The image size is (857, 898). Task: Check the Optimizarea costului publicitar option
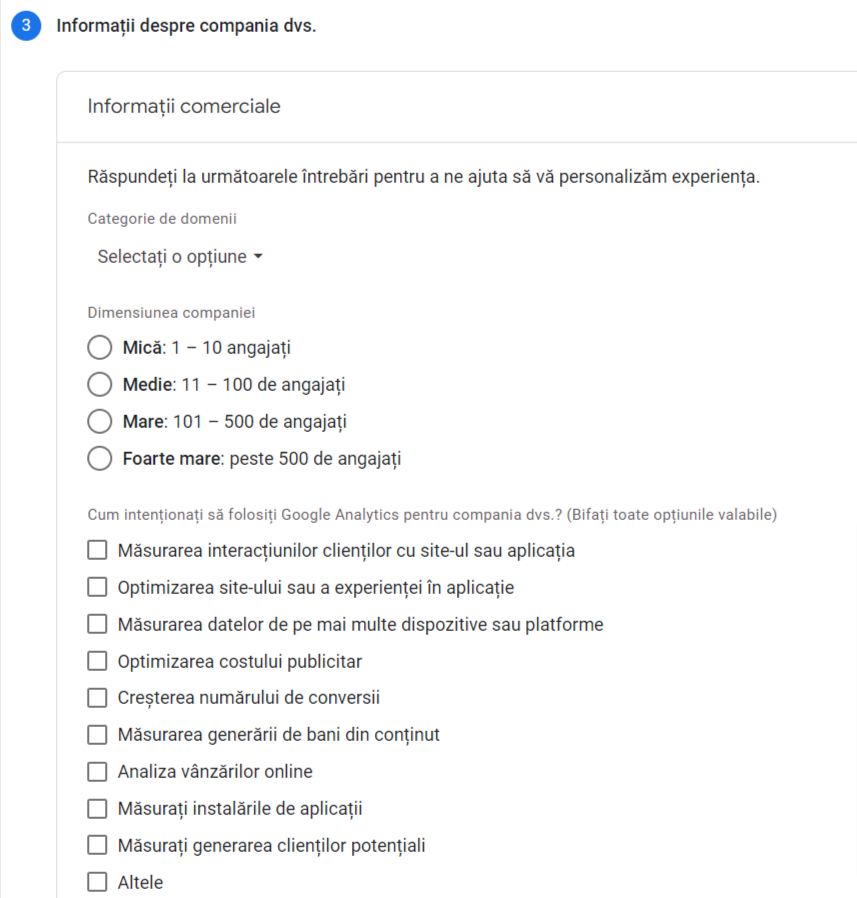coord(97,660)
